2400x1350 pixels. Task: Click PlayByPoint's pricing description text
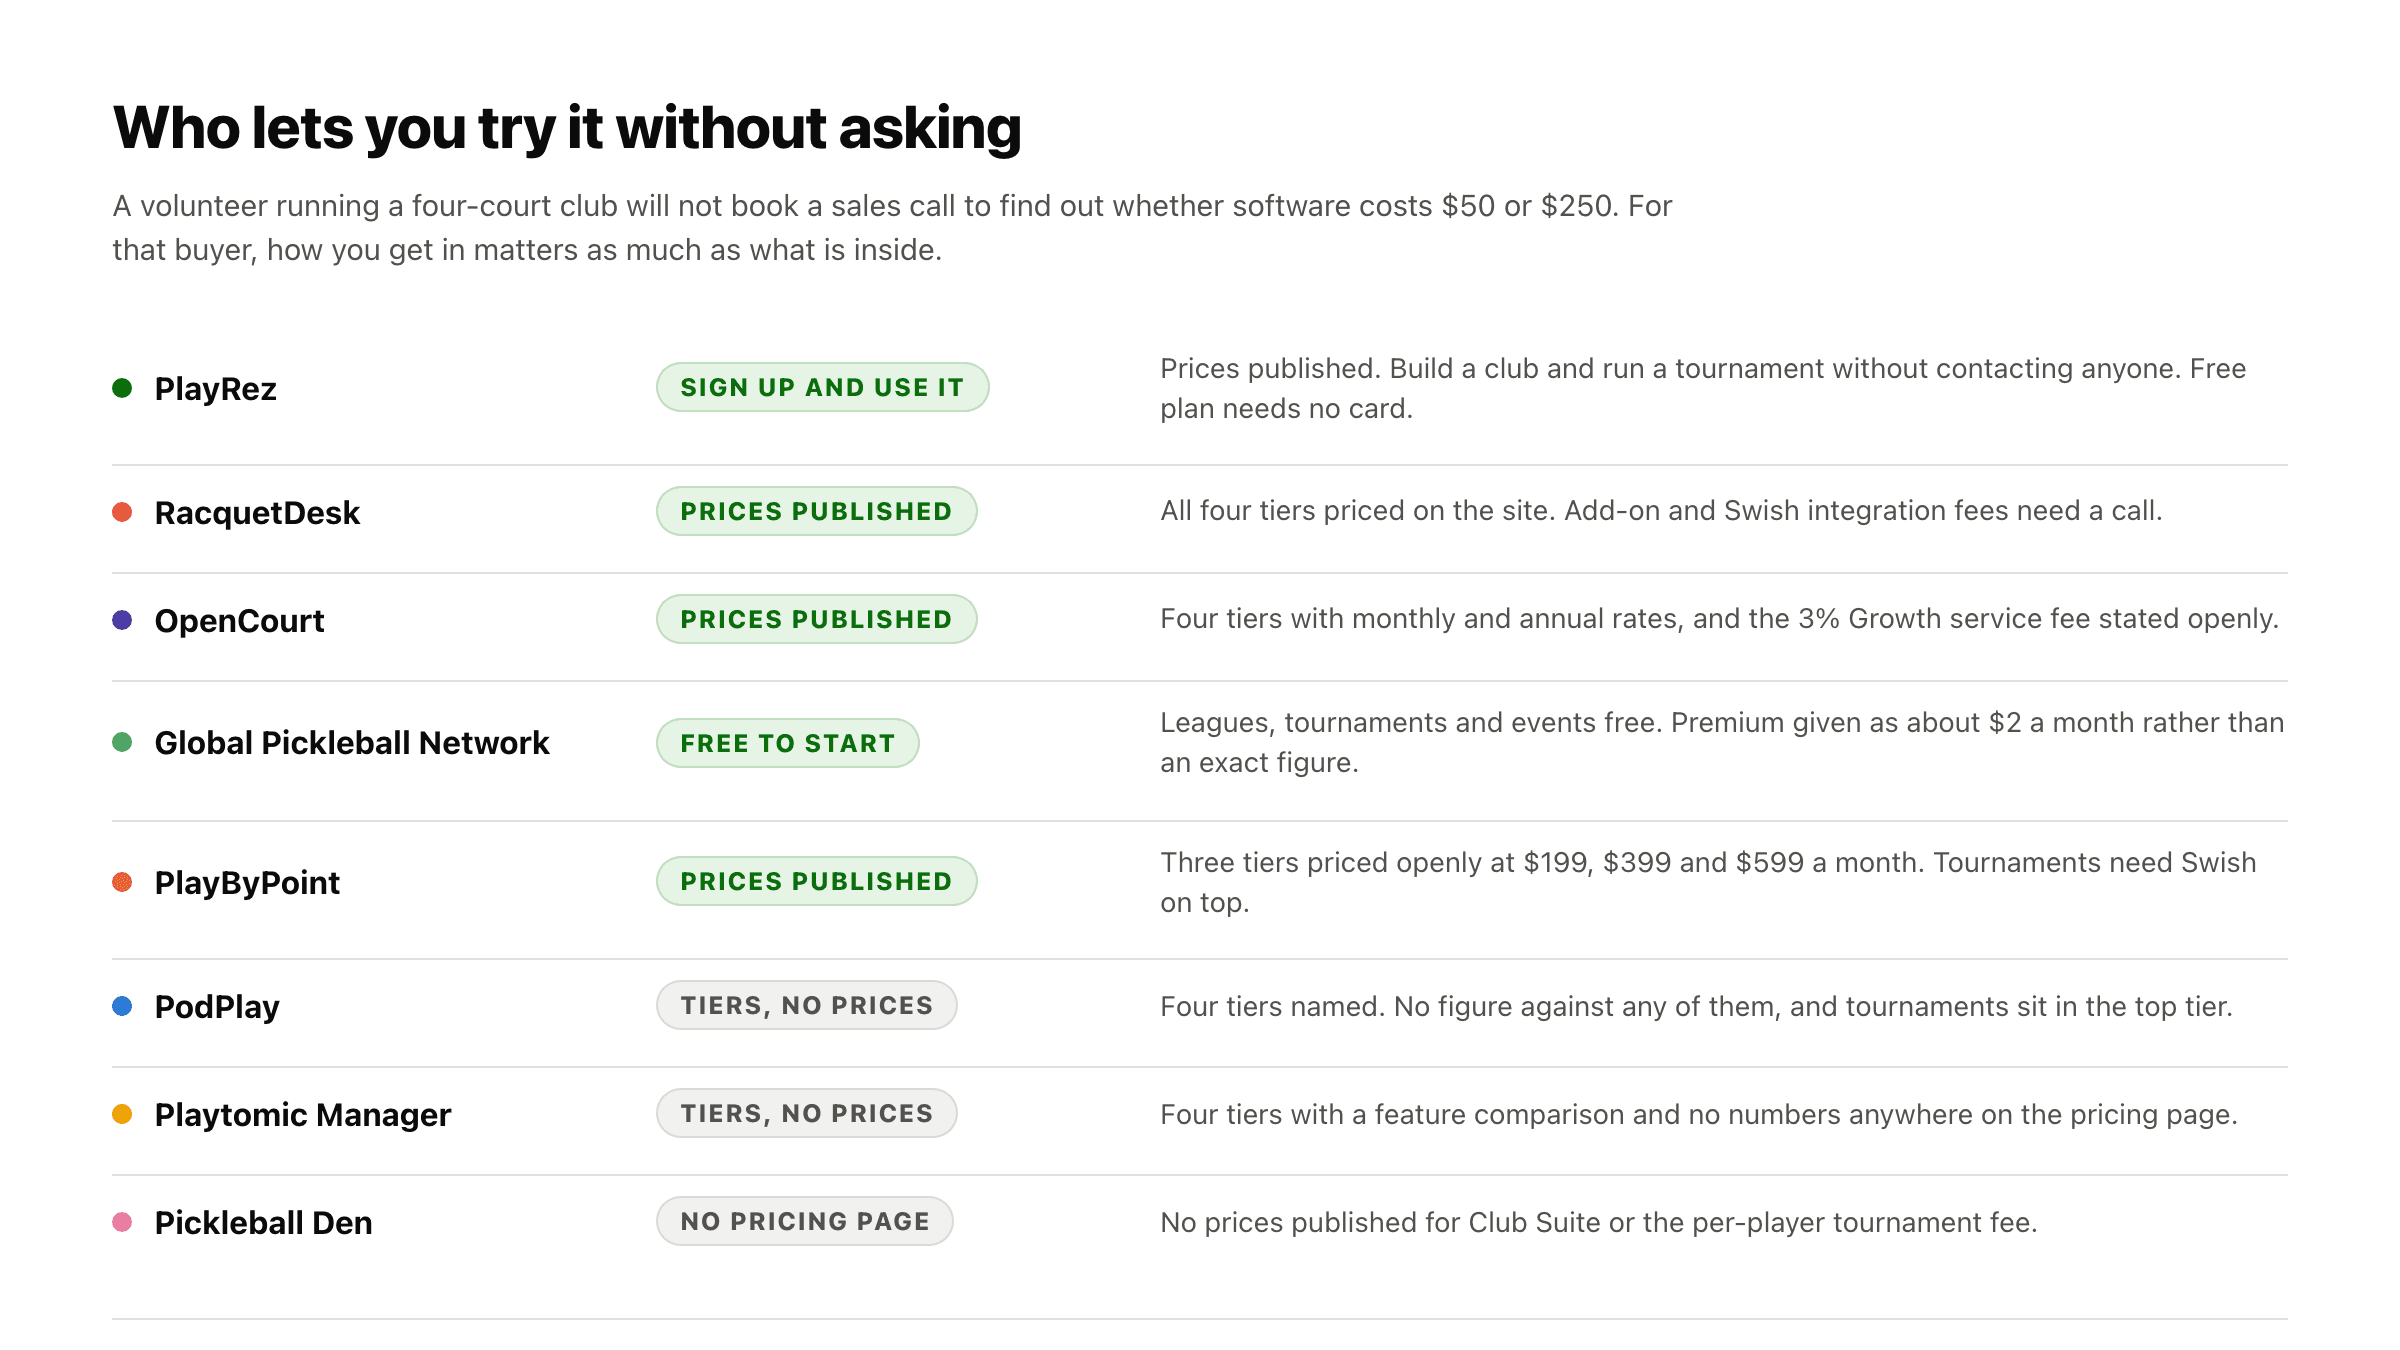1708,882
